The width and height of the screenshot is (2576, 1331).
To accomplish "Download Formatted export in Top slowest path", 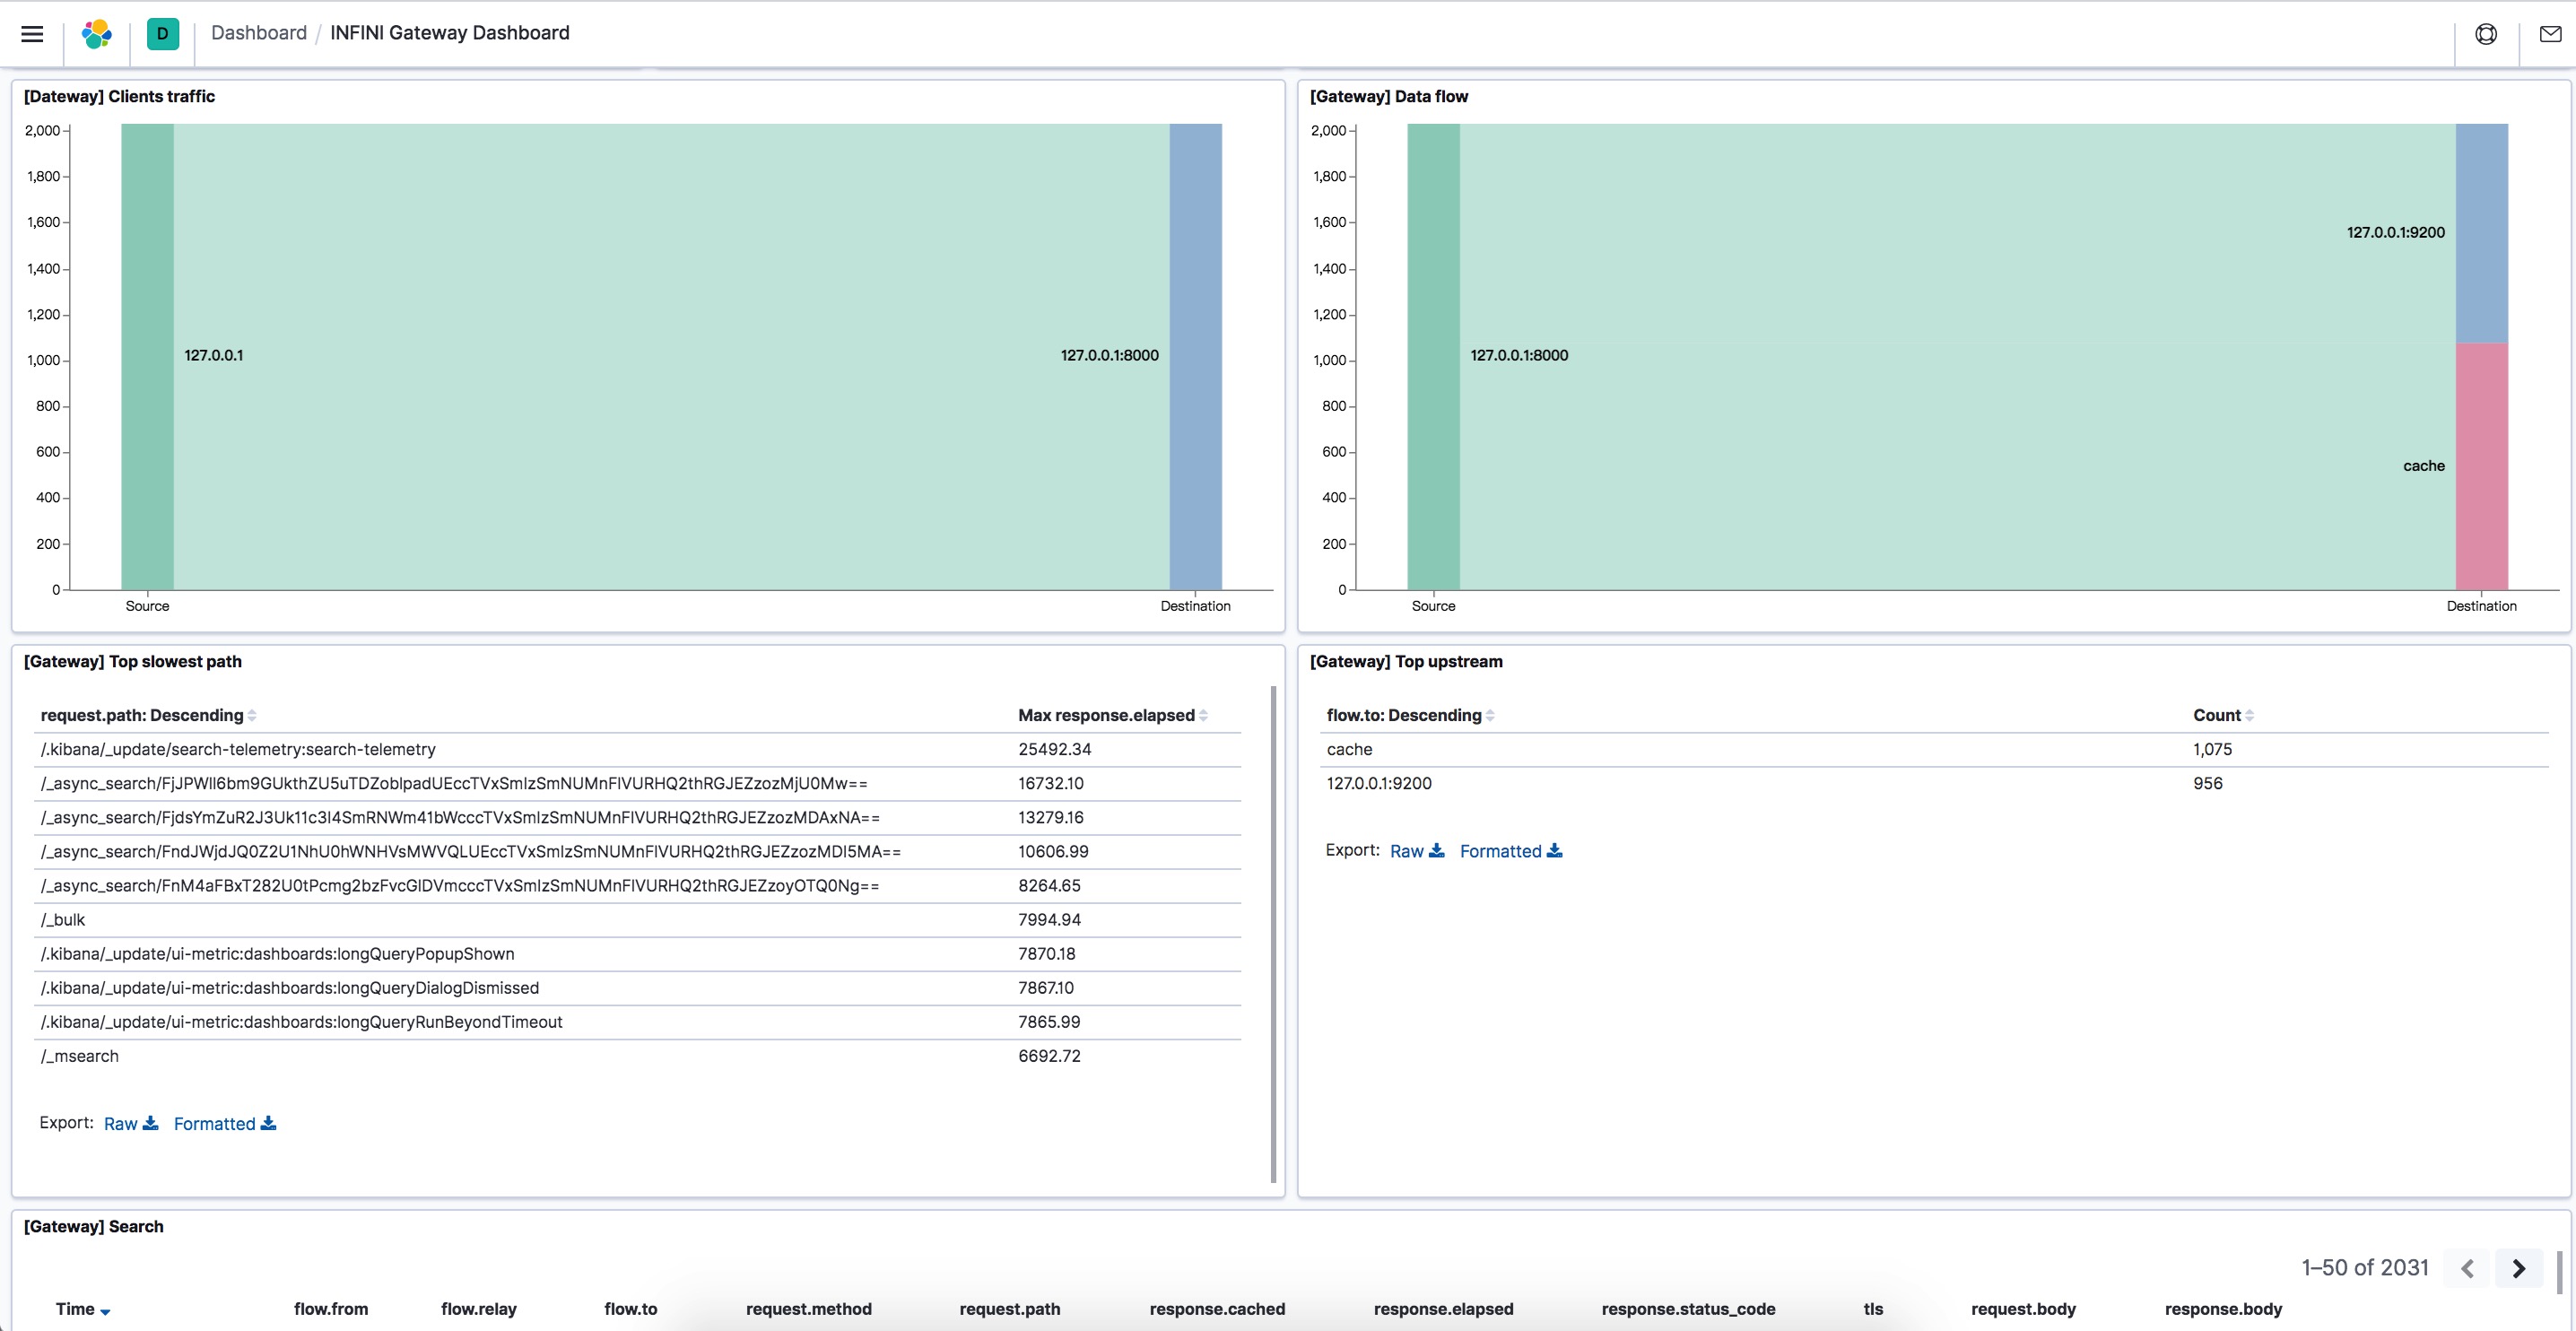I will coord(225,1124).
